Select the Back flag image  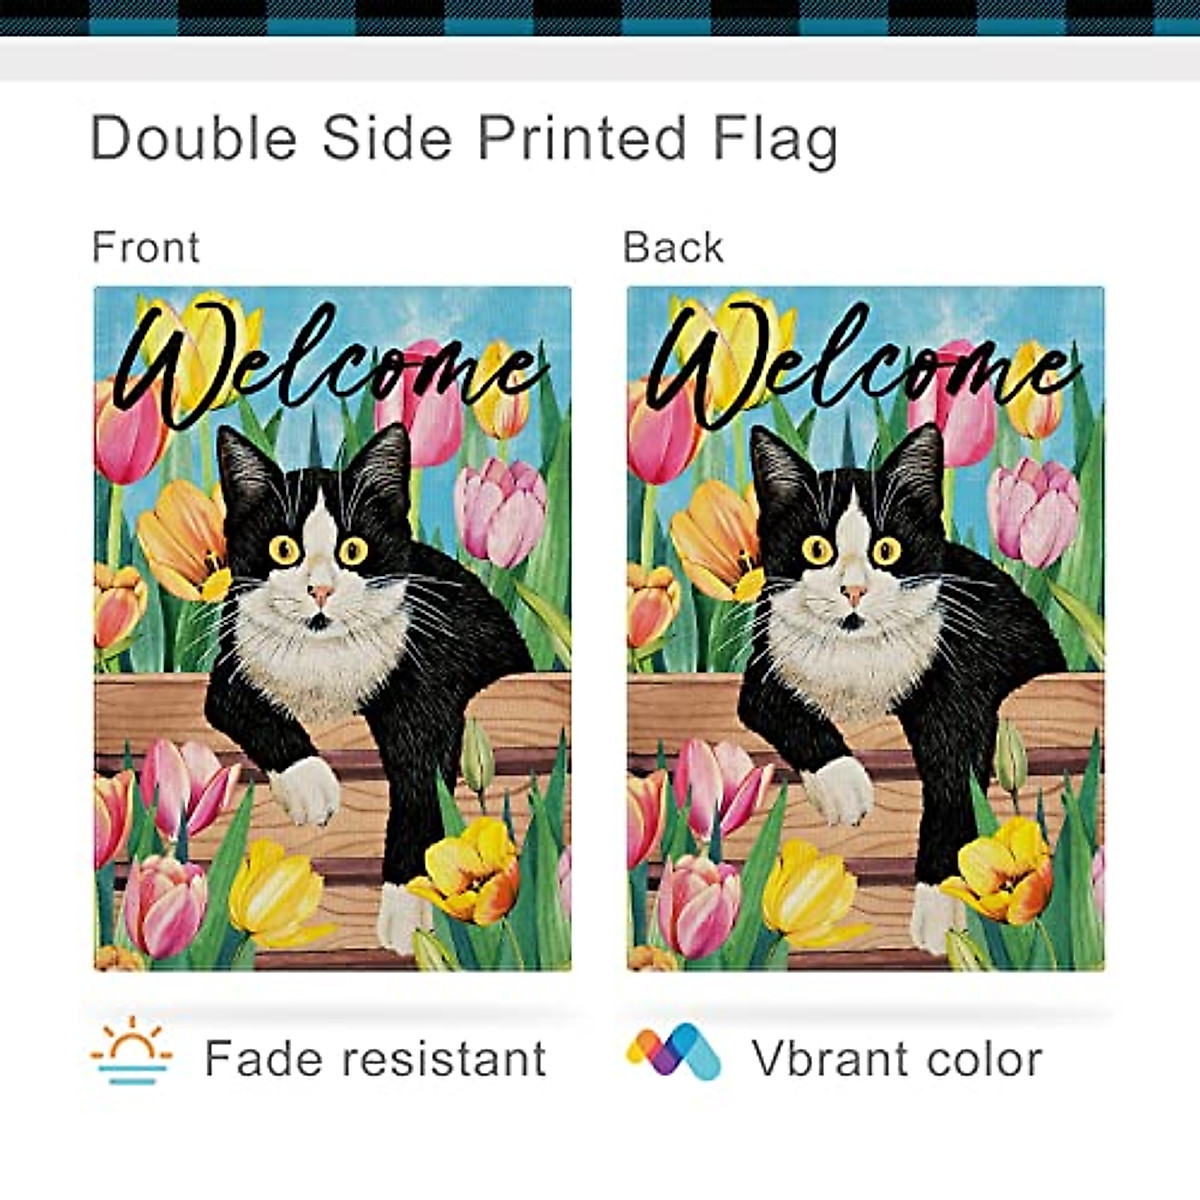pos(865,628)
